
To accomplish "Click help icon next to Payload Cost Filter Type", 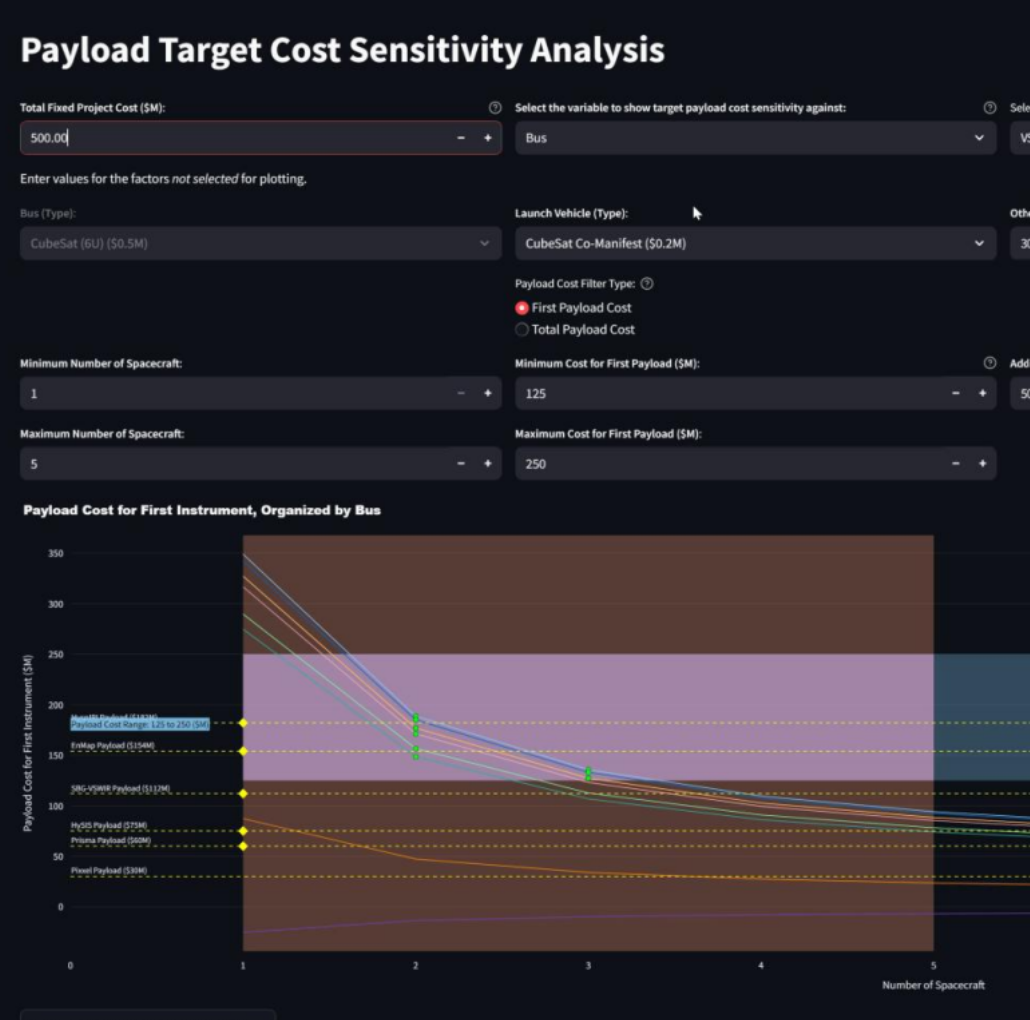I will click(647, 284).
